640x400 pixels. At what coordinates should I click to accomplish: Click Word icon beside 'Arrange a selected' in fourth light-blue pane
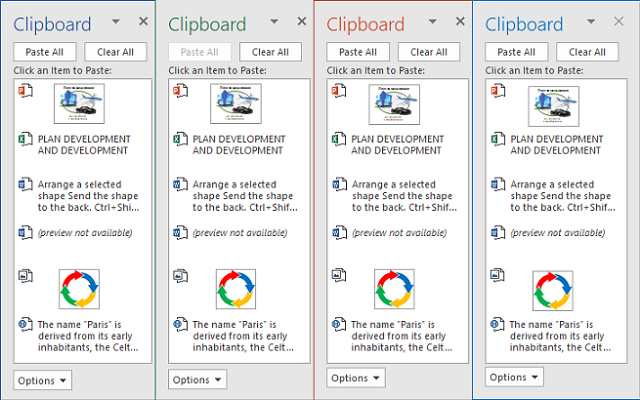click(498, 184)
